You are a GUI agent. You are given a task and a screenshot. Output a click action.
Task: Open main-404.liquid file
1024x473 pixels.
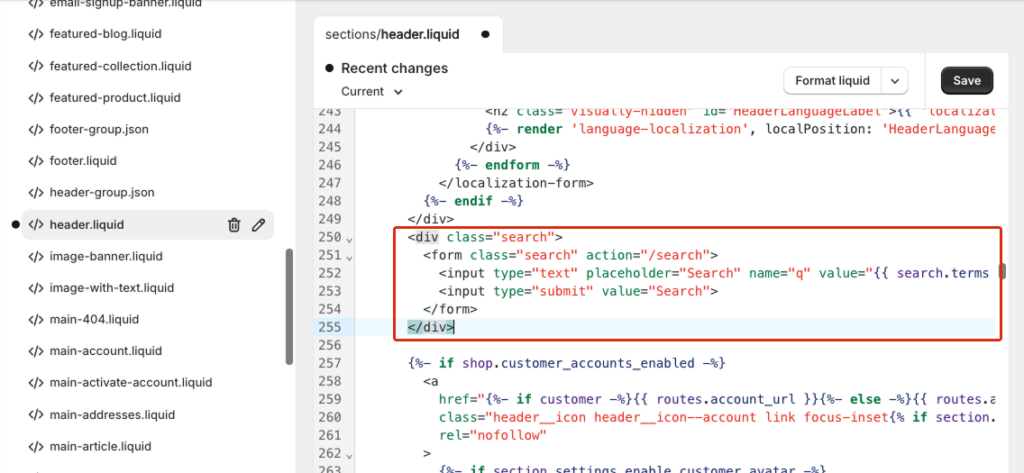(94, 319)
